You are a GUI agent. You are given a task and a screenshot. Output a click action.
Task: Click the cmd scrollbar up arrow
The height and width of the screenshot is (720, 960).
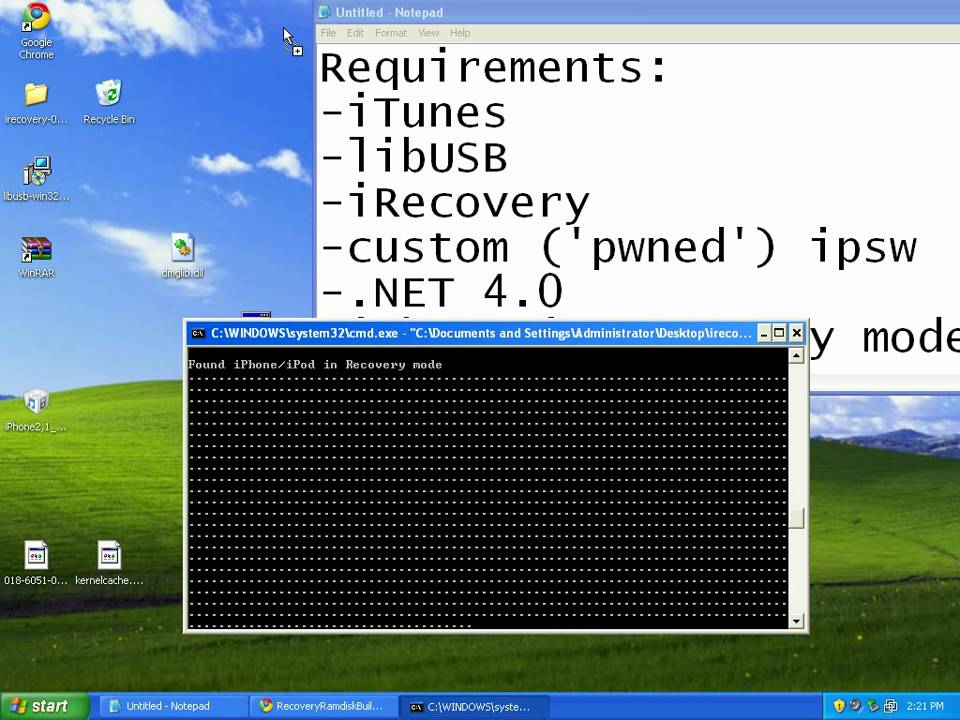tap(796, 356)
